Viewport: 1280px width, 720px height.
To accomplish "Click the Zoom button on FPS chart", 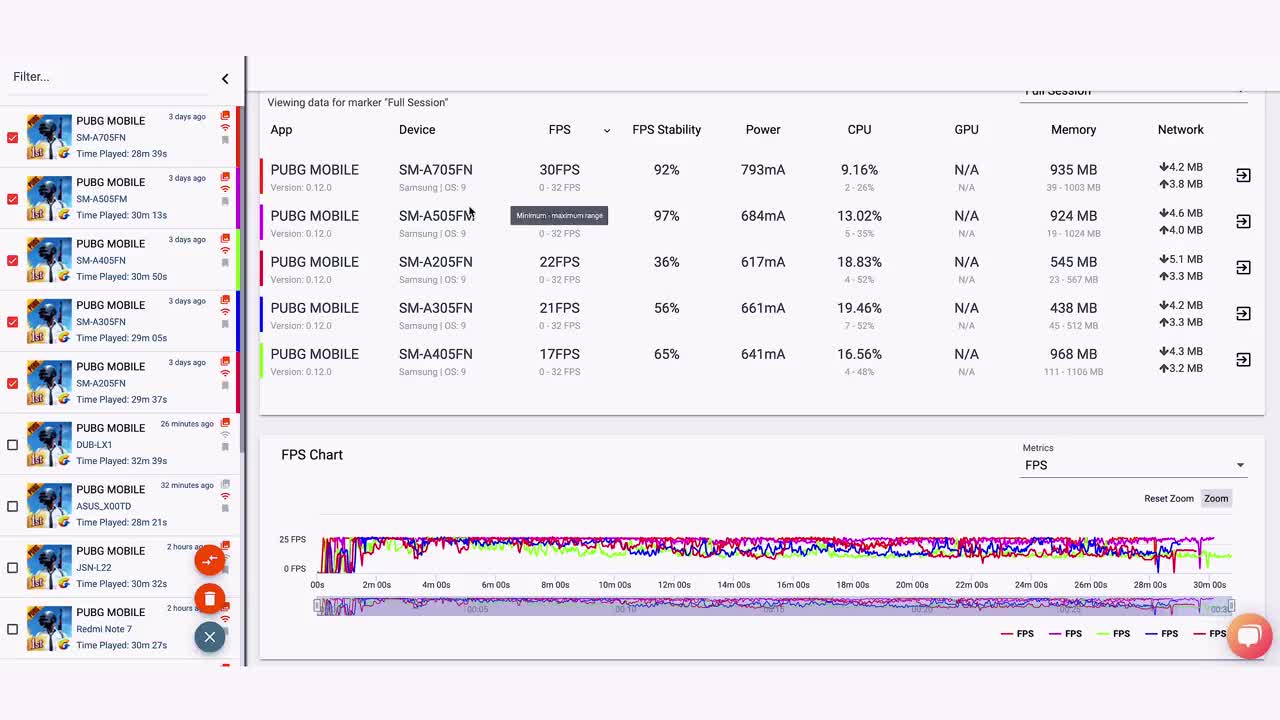I will pyautogui.click(x=1216, y=499).
